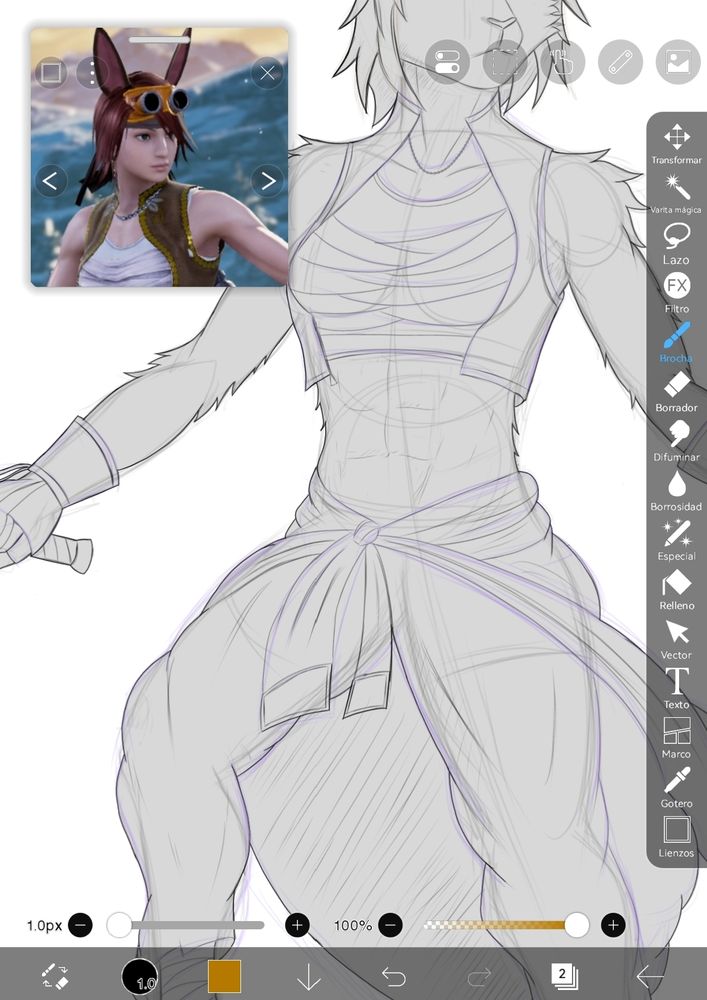Tap the down arrow to hide toolbar

click(x=309, y=976)
